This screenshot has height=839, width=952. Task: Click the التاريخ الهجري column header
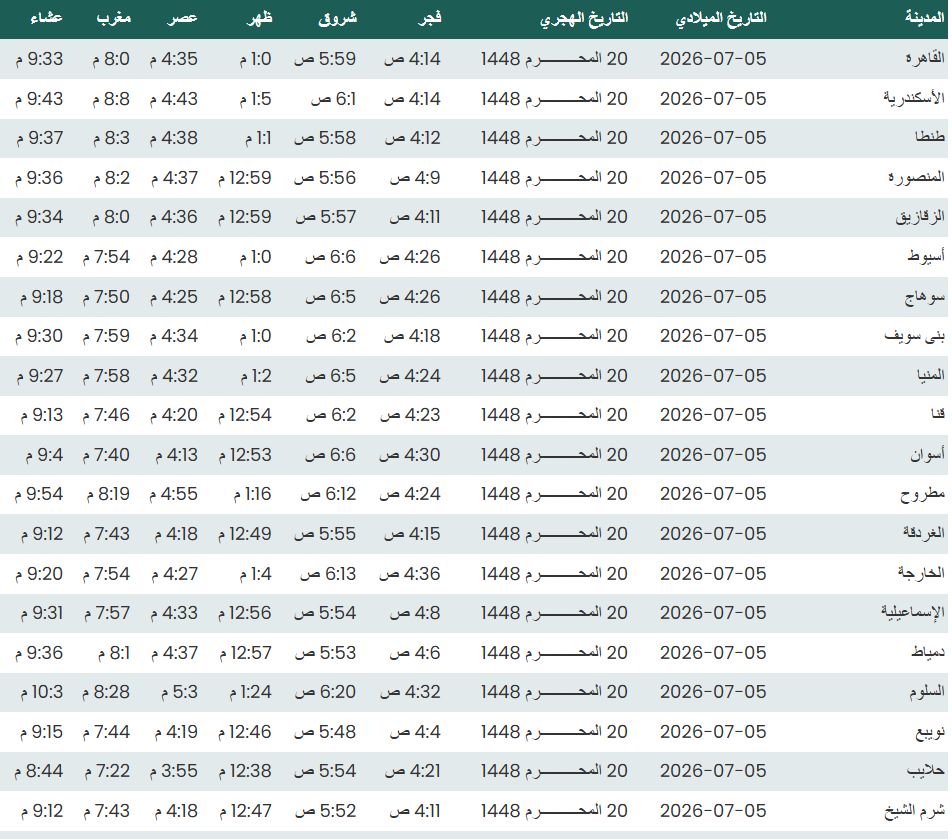584,18
